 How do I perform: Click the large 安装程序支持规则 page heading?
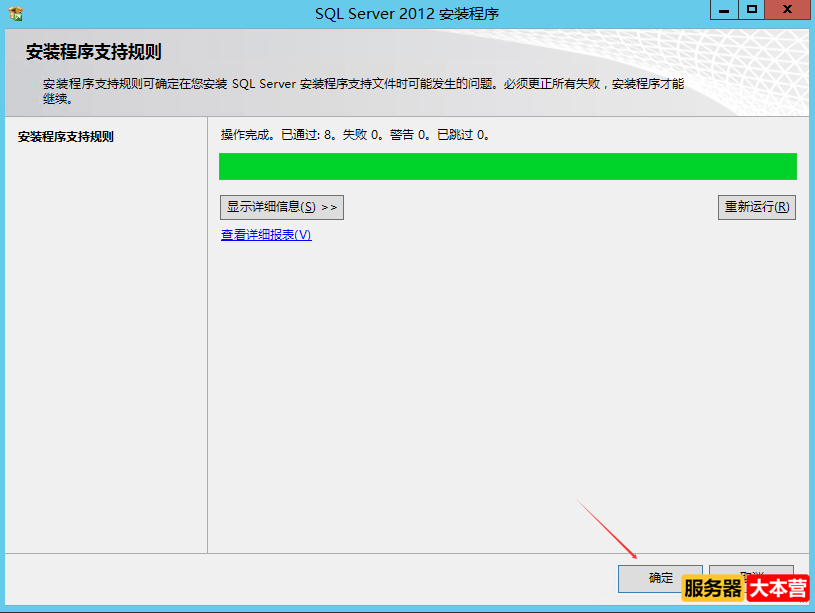[94, 52]
